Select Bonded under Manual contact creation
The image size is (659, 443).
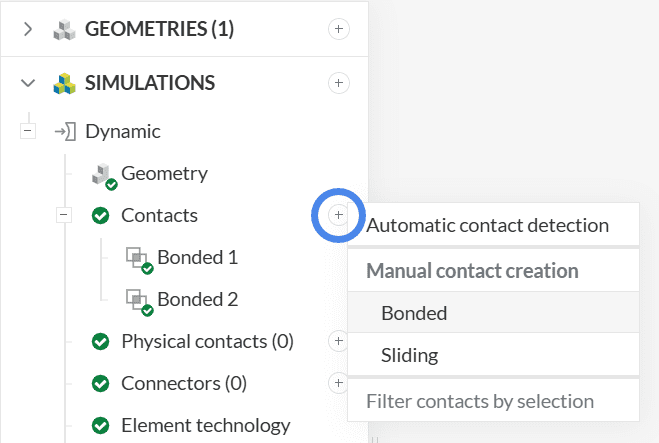tap(414, 313)
